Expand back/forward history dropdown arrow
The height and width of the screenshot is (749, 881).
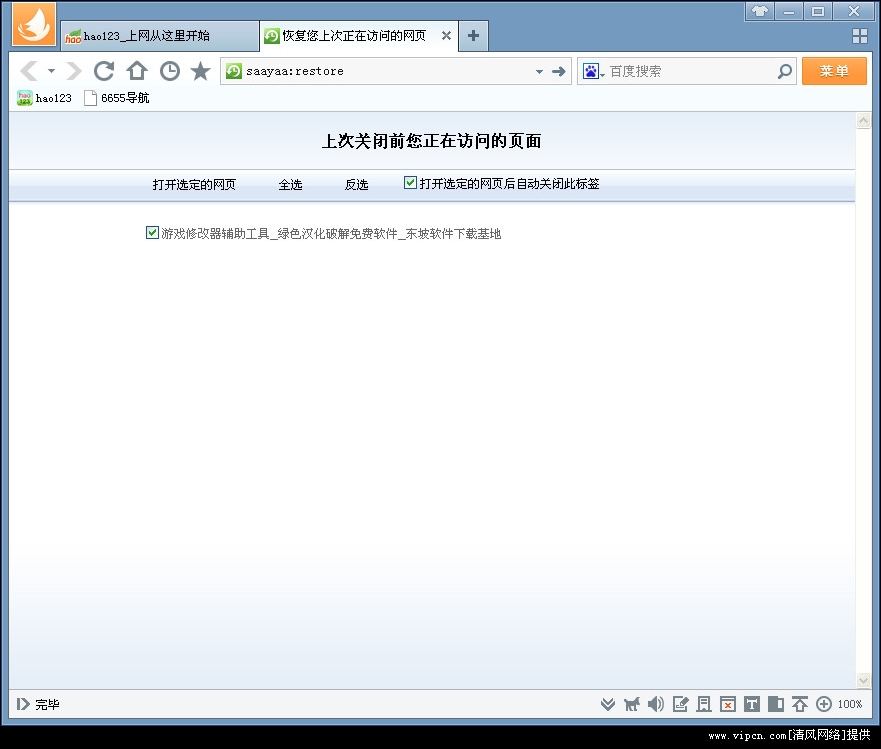pyautogui.click(x=51, y=72)
